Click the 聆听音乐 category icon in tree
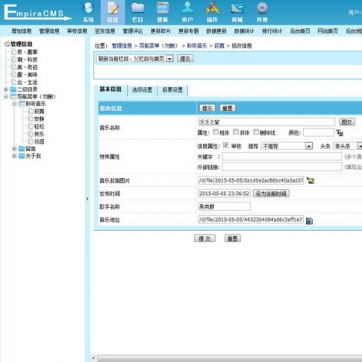Screen dimensions: 362x362 (22, 104)
